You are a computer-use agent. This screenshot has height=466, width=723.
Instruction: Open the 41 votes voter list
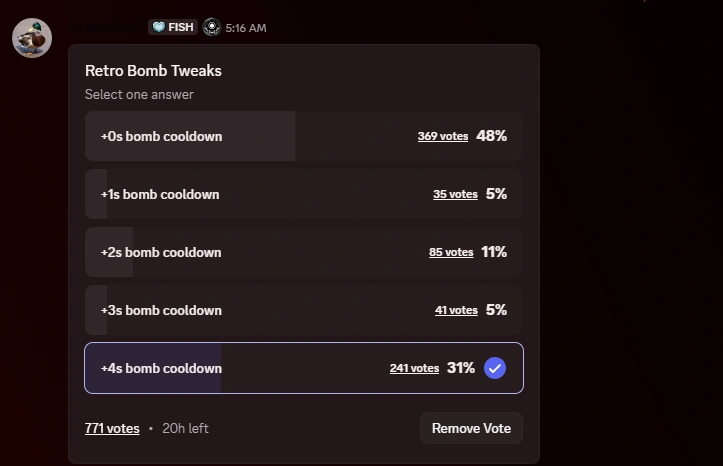point(456,310)
